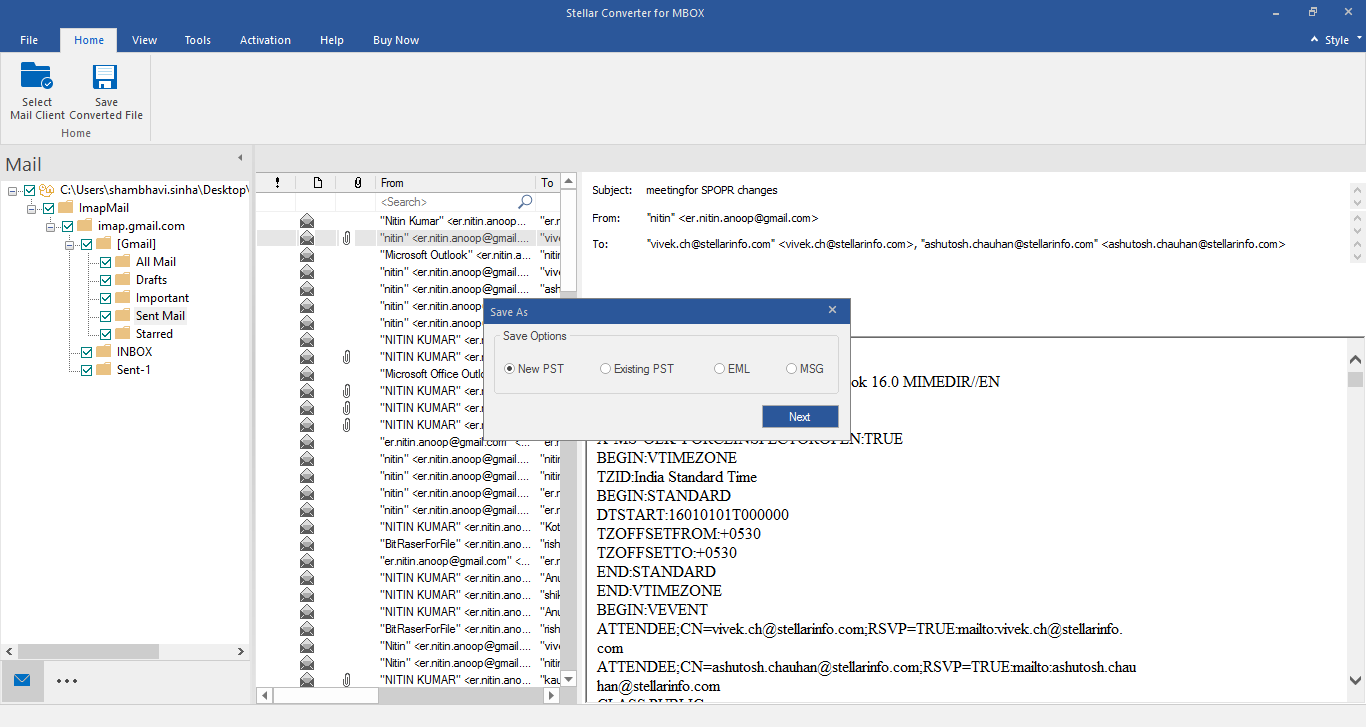This screenshot has width=1366, height=727.
Task: Choose the EML save format option
Action: [720, 369]
